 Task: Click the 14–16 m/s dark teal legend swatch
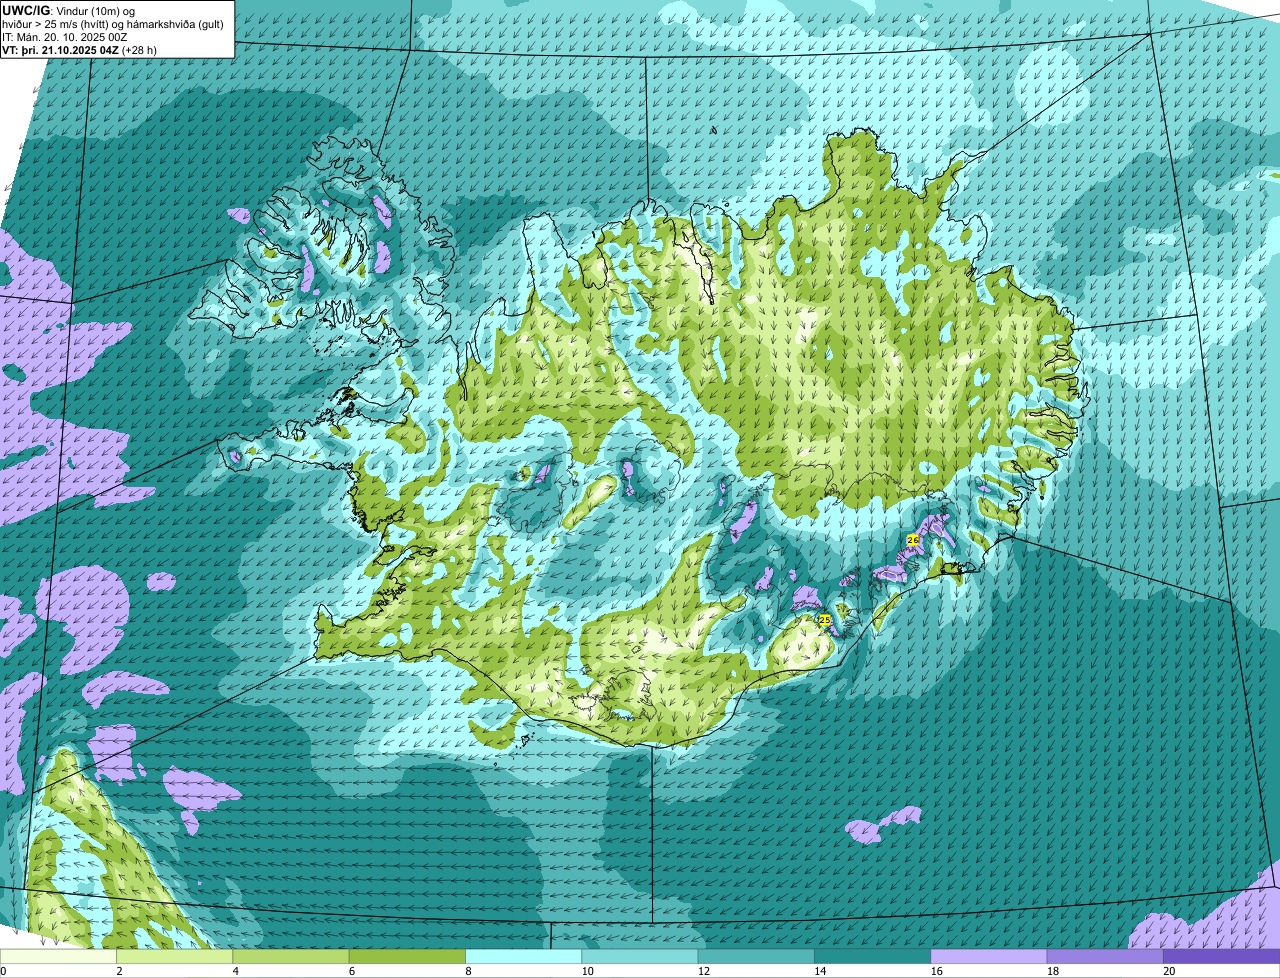(872, 957)
